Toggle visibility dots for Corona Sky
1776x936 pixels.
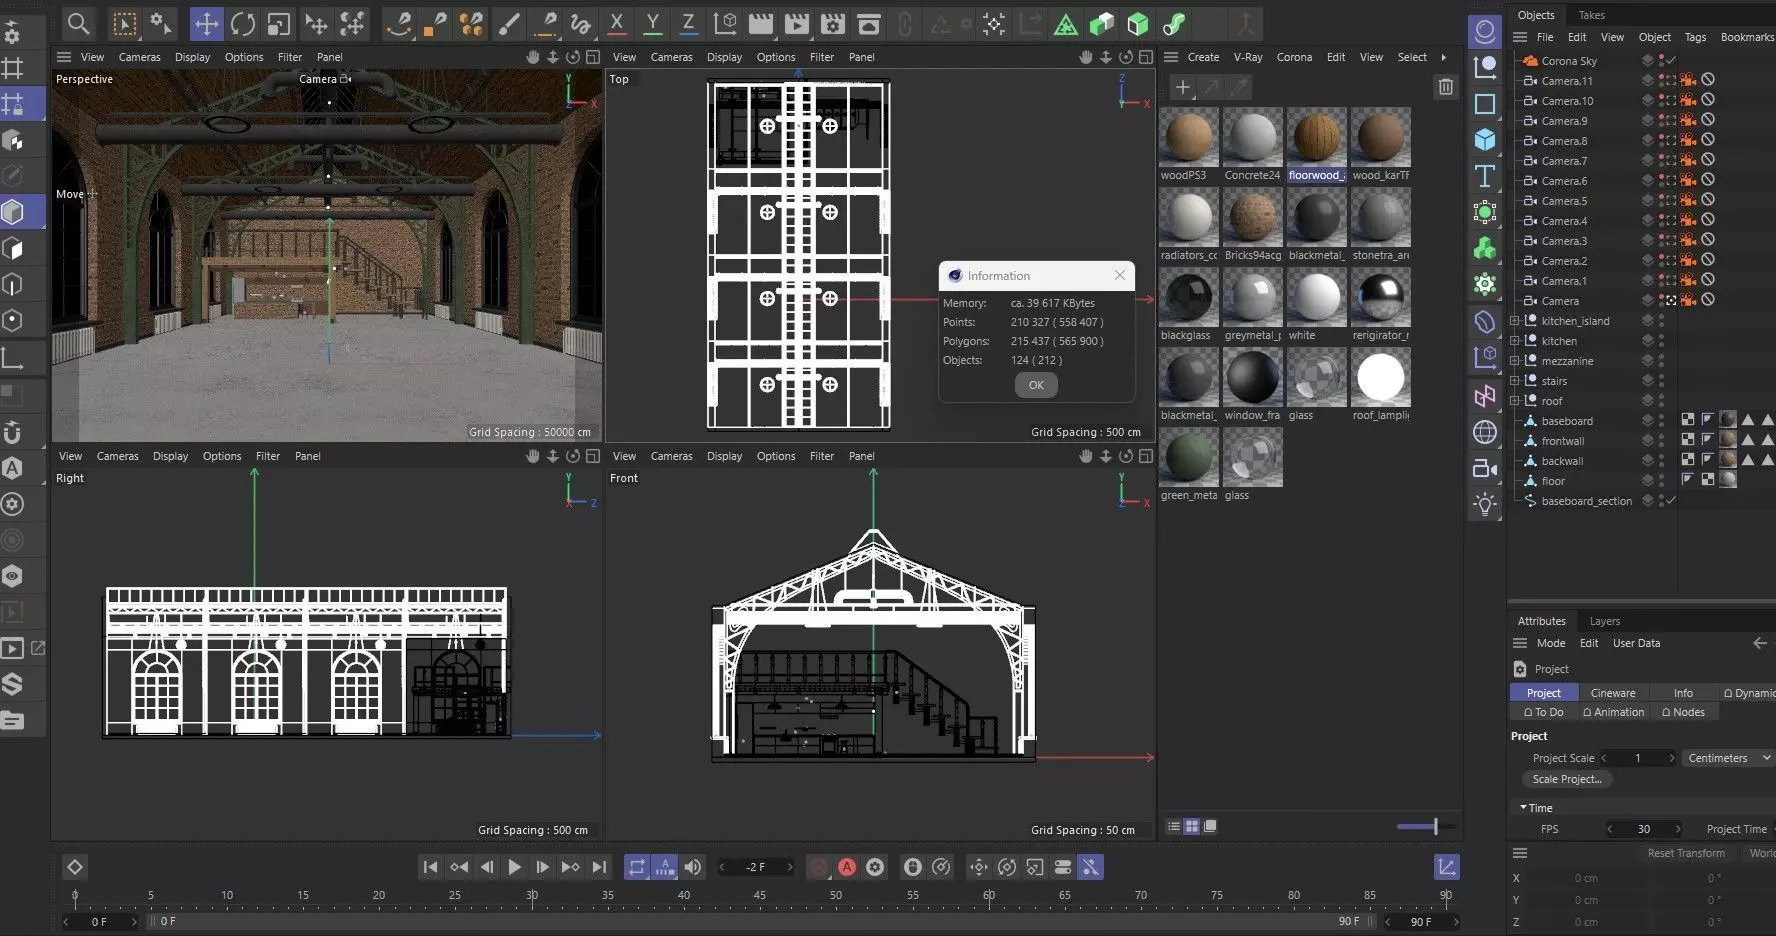tap(1661, 61)
